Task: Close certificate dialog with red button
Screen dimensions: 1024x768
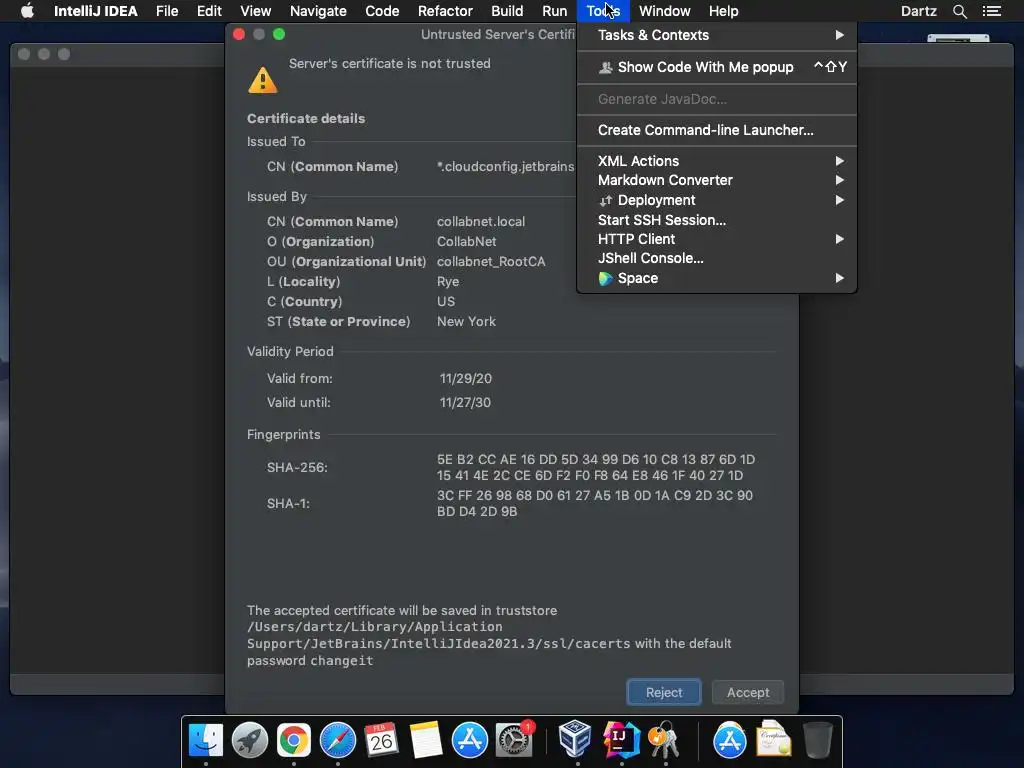Action: 239,35
